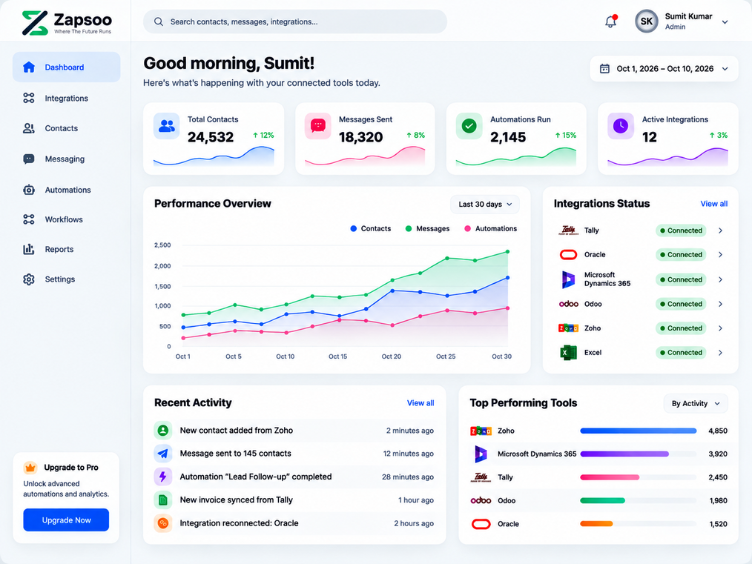Click the Connected badge for Tally
This screenshot has width=752, height=564.
[x=681, y=231]
